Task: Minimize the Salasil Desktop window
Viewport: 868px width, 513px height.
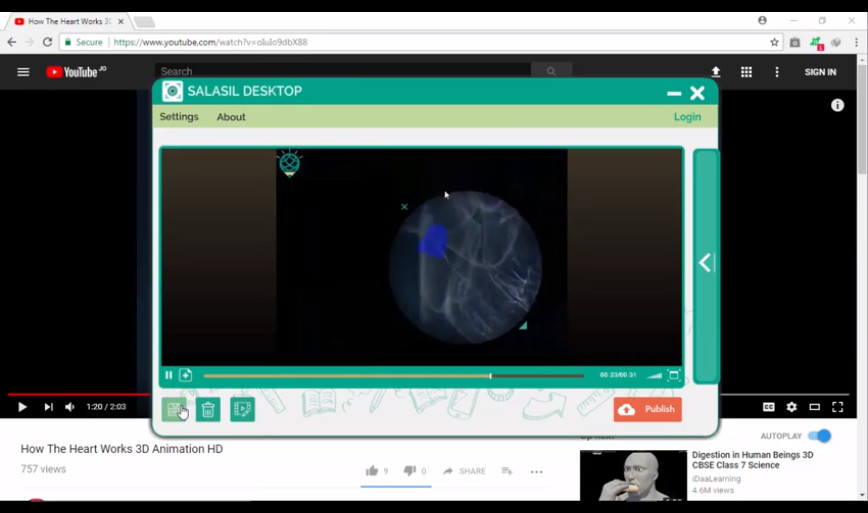Action: click(674, 93)
